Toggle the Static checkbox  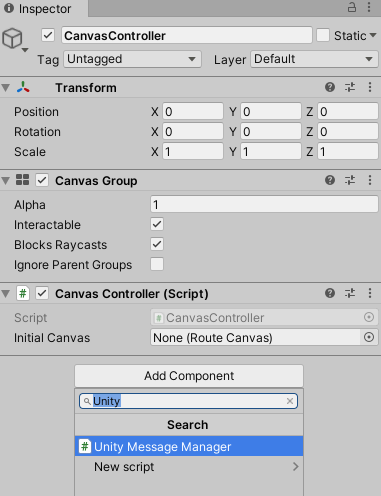(323, 35)
